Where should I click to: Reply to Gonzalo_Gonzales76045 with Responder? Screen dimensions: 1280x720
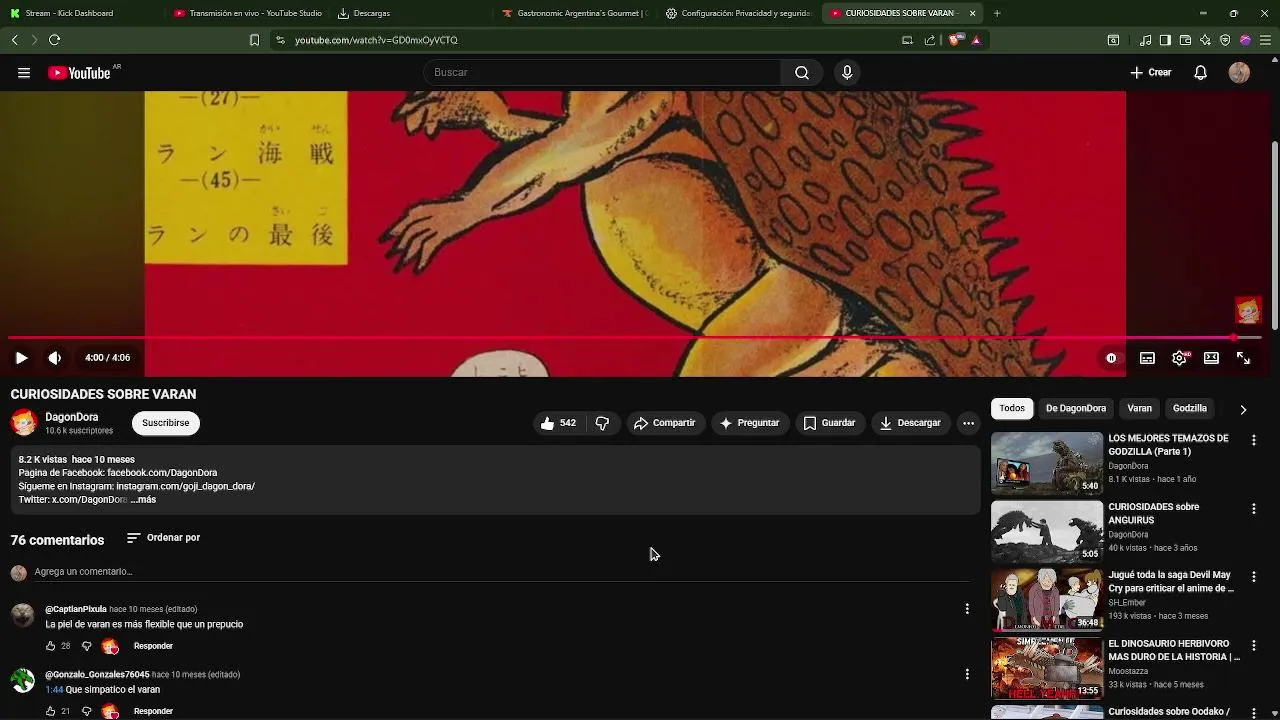click(x=153, y=711)
